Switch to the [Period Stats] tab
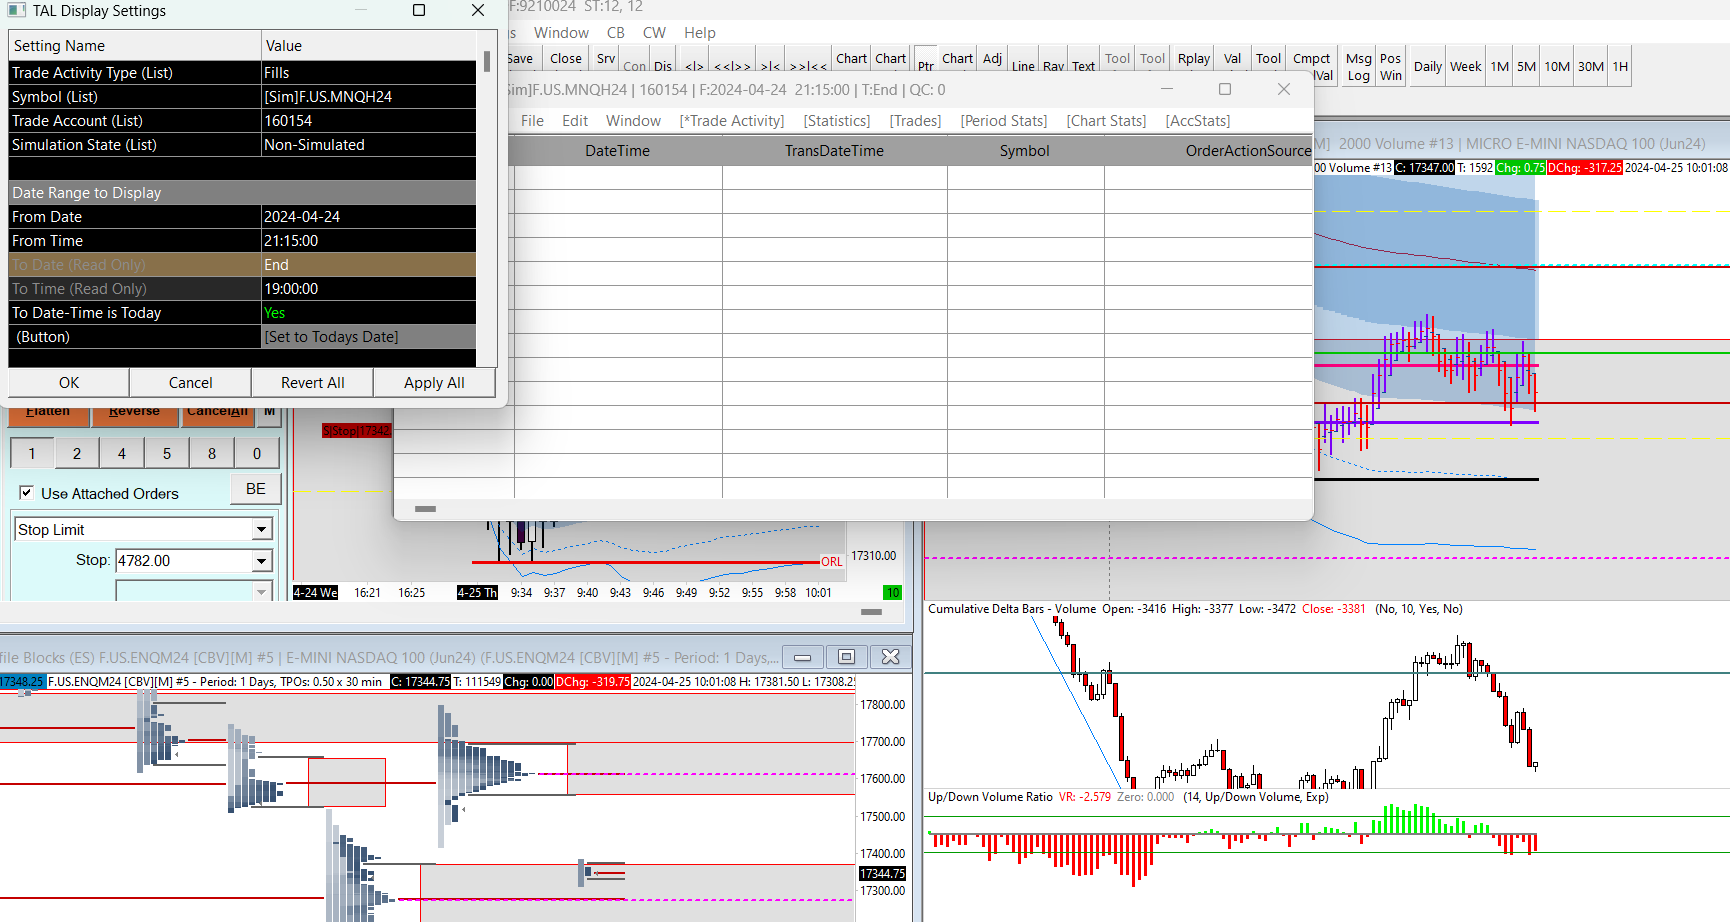Image resolution: width=1730 pixels, height=922 pixels. (x=1004, y=121)
